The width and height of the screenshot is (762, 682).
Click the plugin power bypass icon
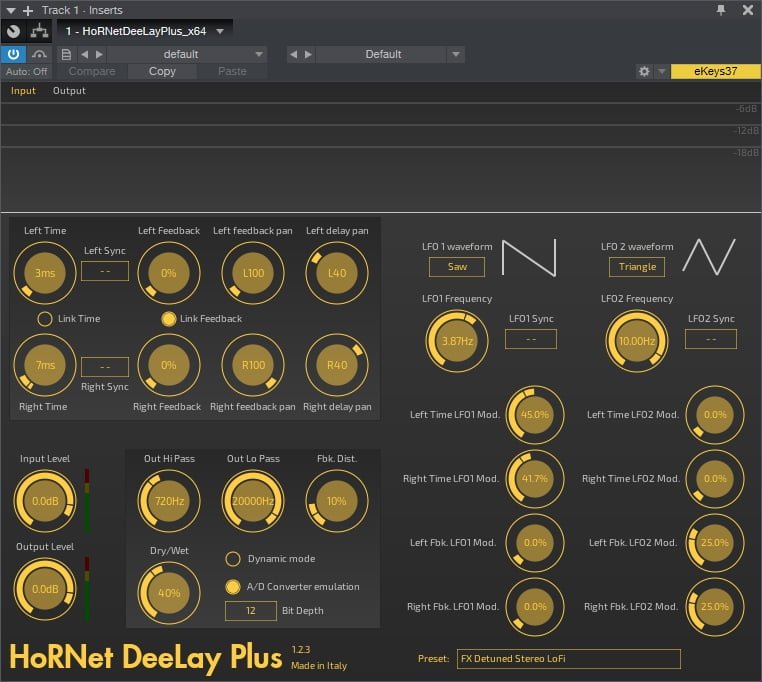coord(14,54)
